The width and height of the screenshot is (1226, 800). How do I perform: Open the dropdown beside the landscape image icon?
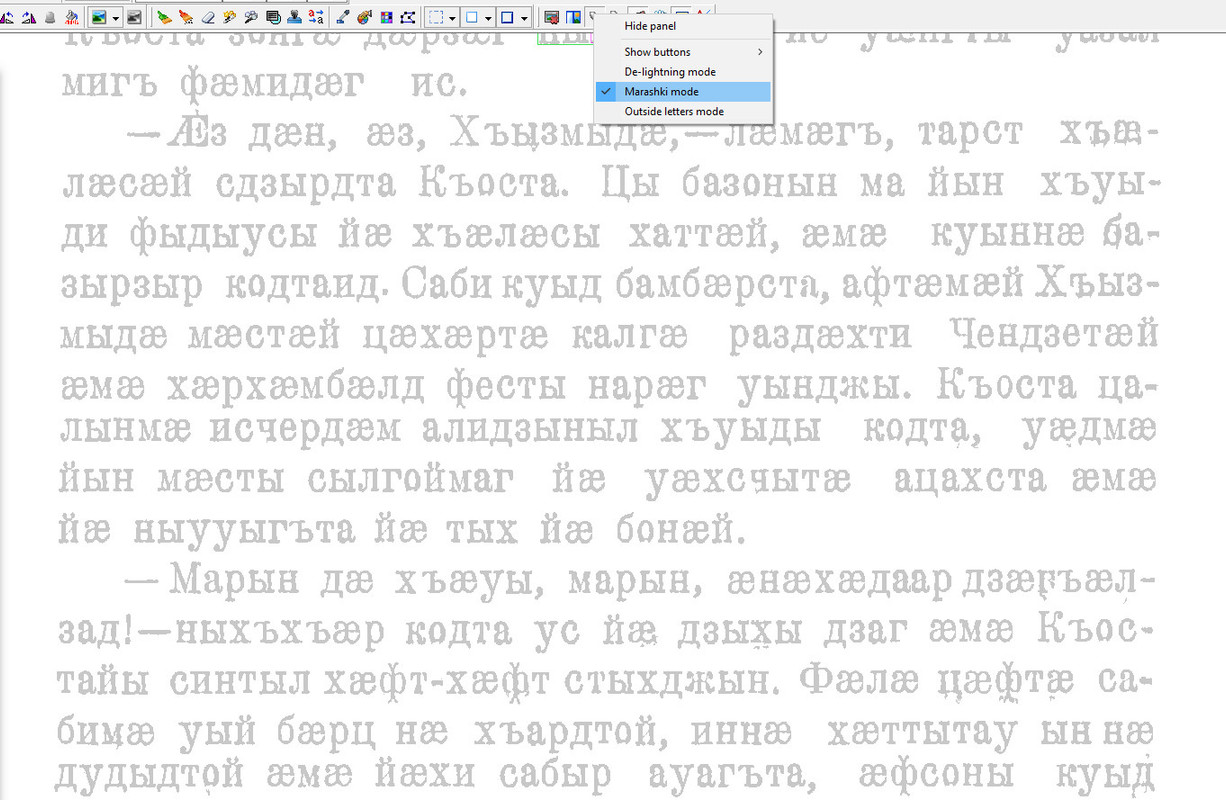point(116,18)
